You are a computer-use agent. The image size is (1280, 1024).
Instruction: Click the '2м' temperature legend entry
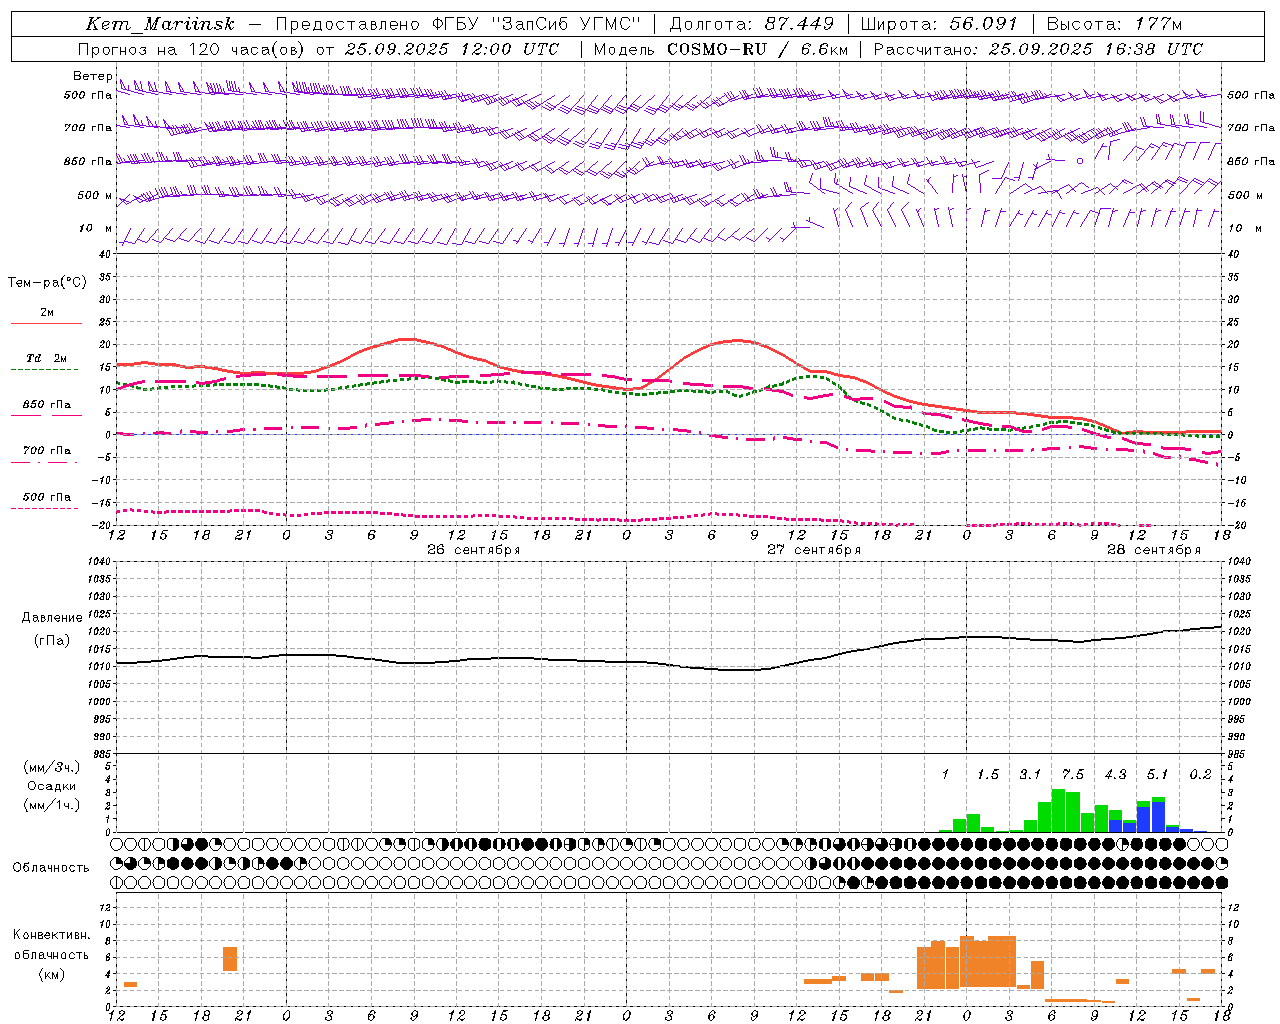47,313
